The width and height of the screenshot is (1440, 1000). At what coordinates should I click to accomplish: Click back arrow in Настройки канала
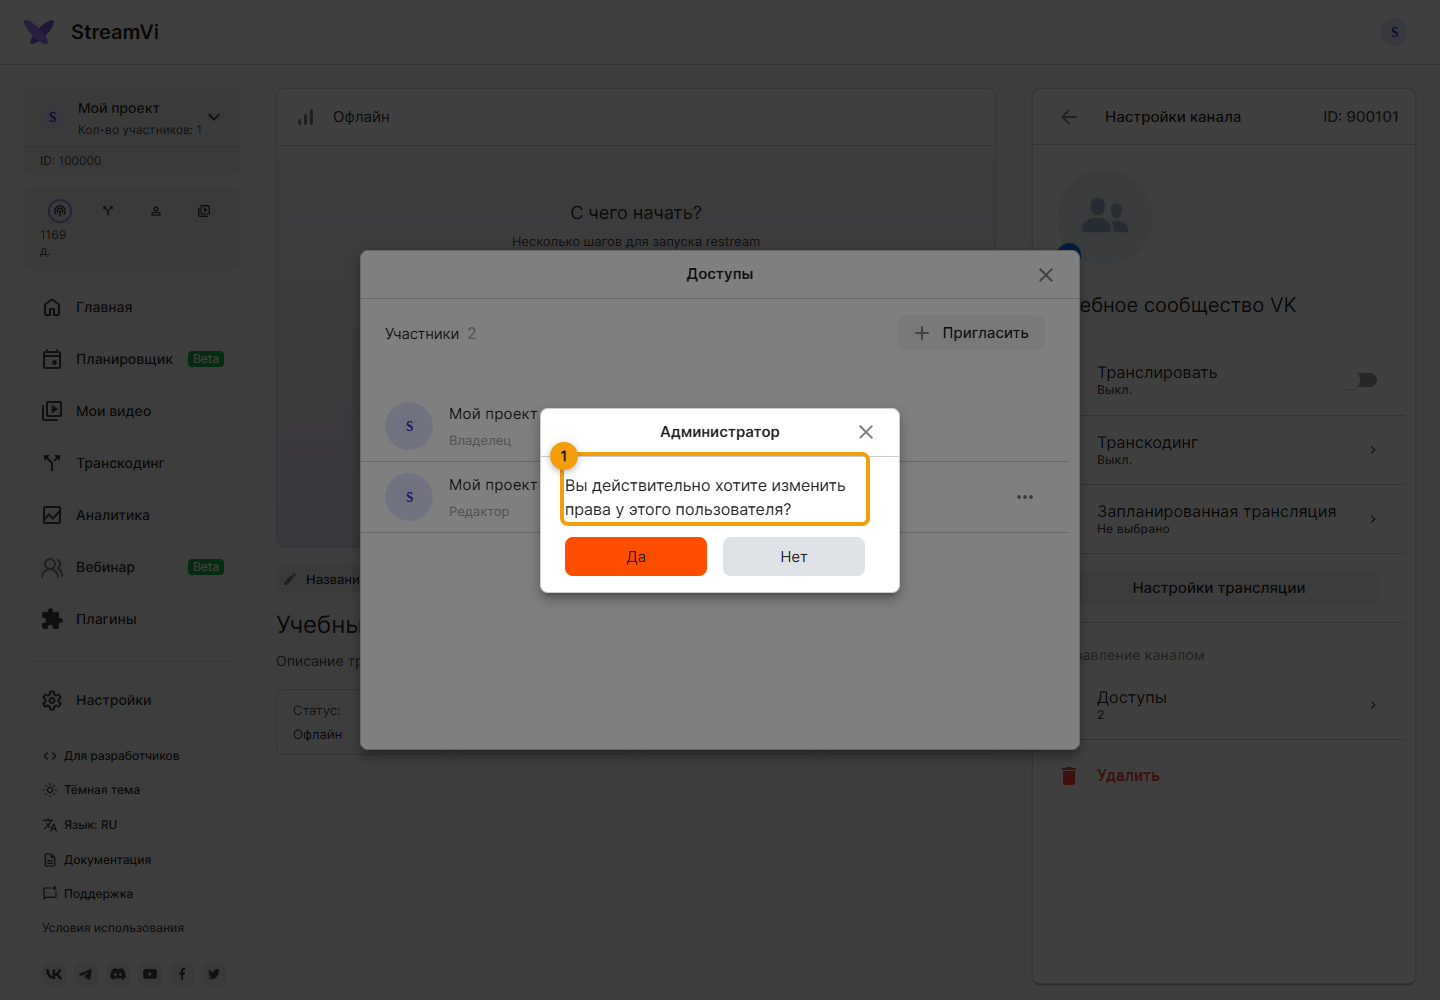1069,117
